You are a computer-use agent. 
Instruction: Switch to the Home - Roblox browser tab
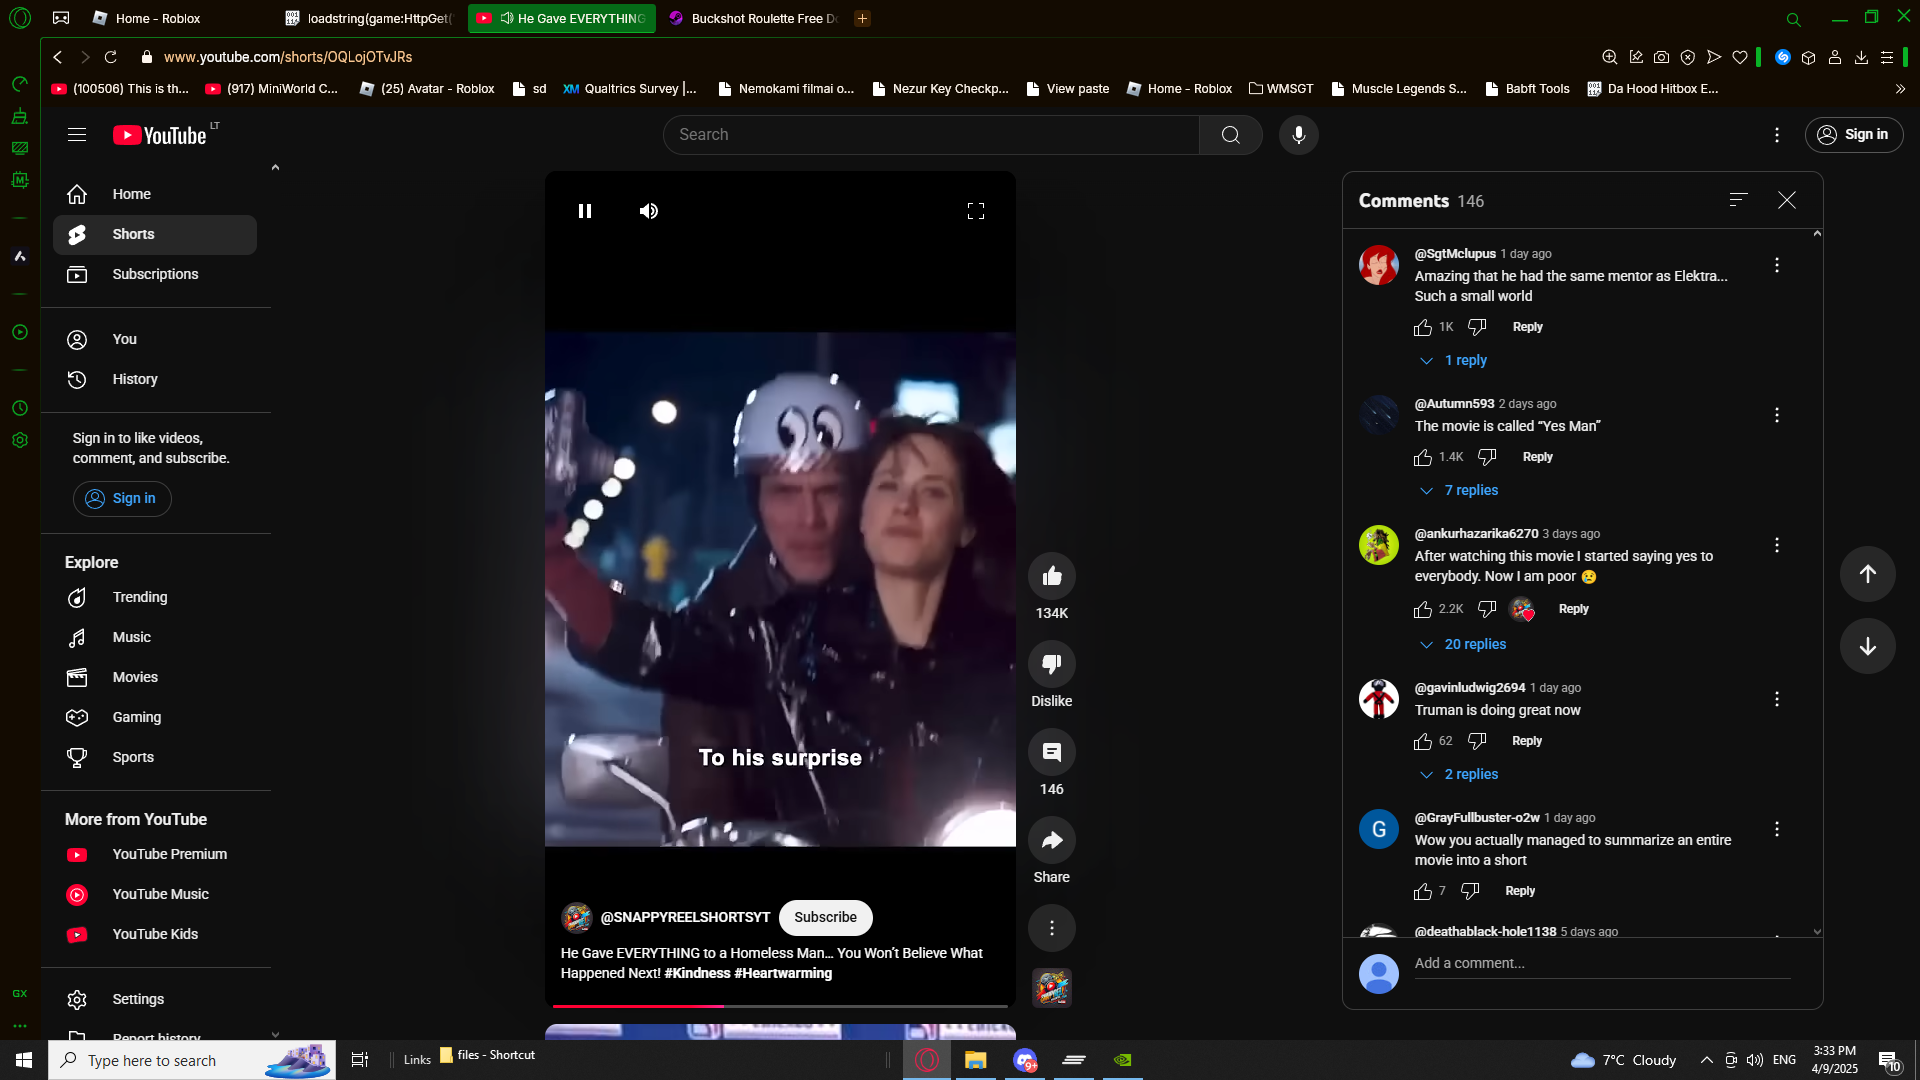click(x=147, y=18)
